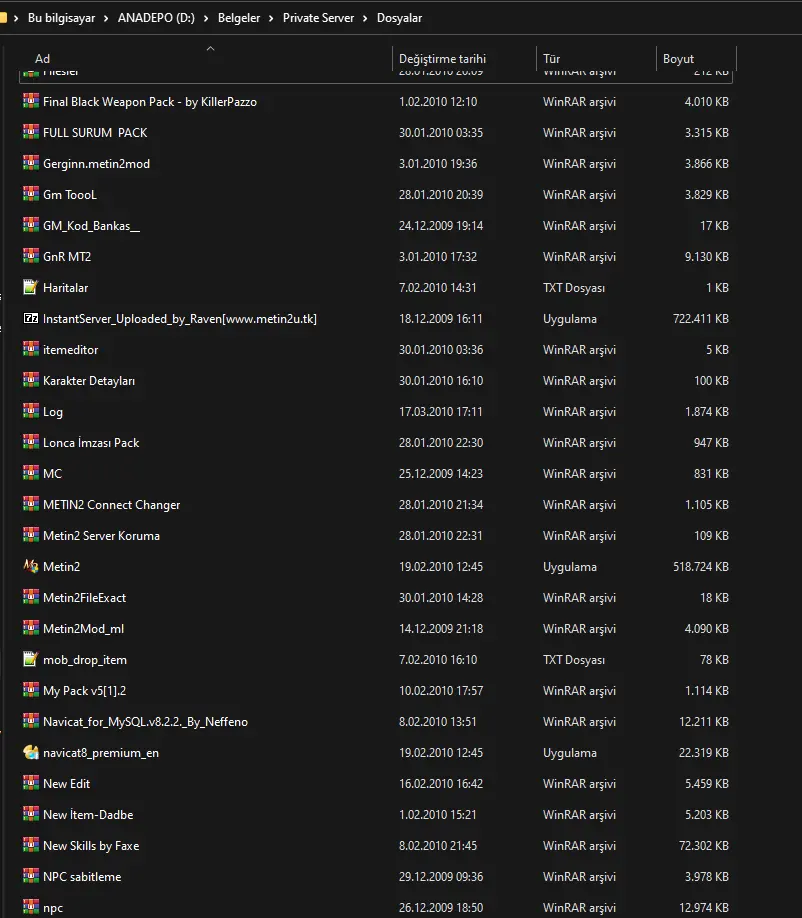Jump to Private Server breadcrumb
The image size is (802, 918).
coord(318,18)
